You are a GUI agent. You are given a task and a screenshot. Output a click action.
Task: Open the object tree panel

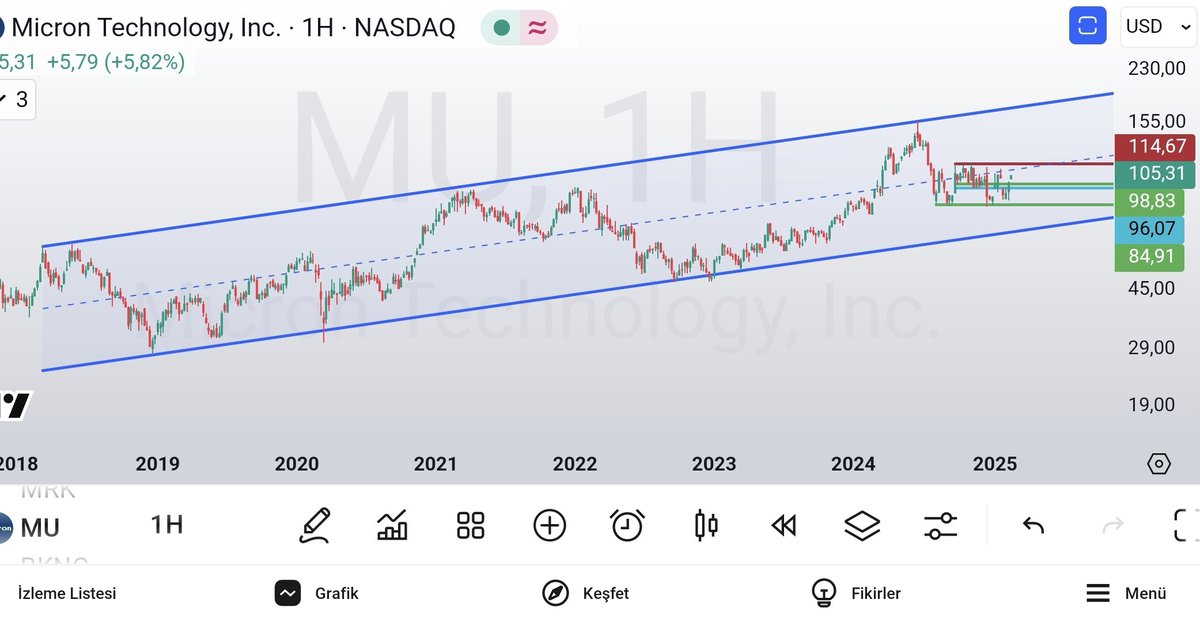861,524
